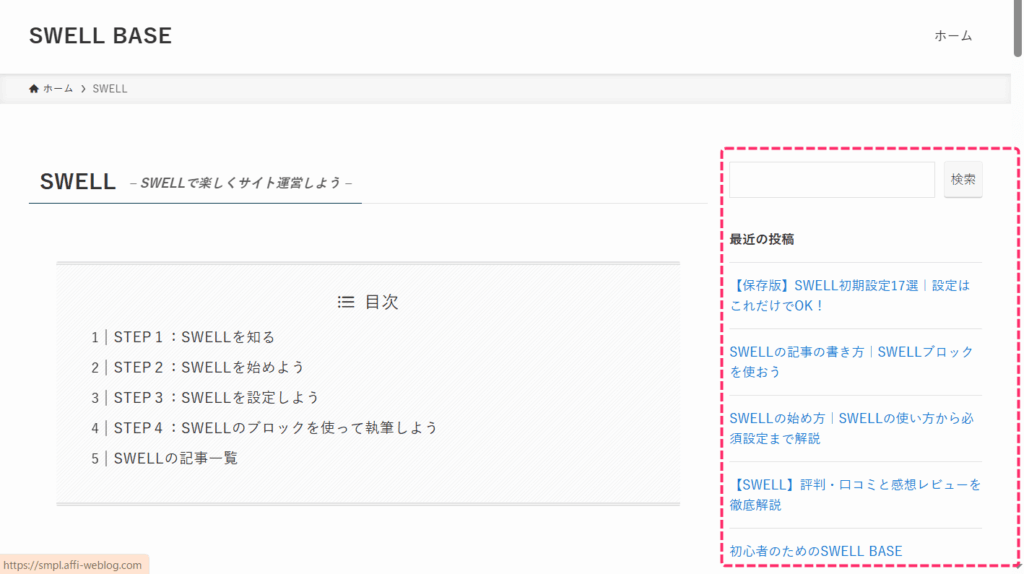Image resolution: width=1024 pixels, height=574 pixels.
Task: Open 初心者のためのSWELL BASE post
Action: pos(816,551)
